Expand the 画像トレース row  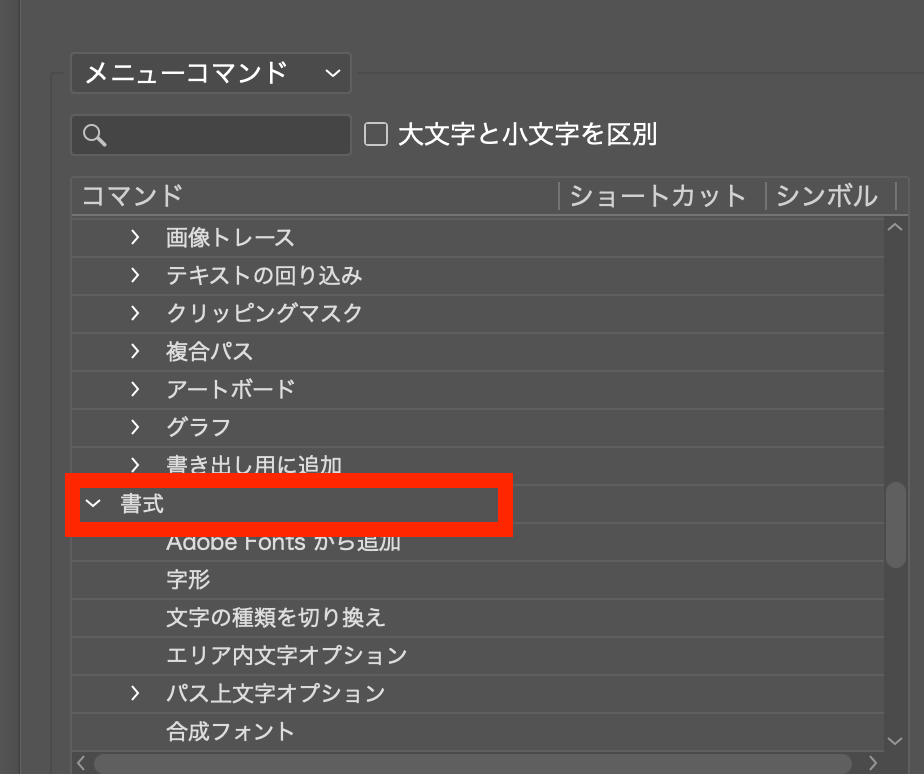(135, 238)
